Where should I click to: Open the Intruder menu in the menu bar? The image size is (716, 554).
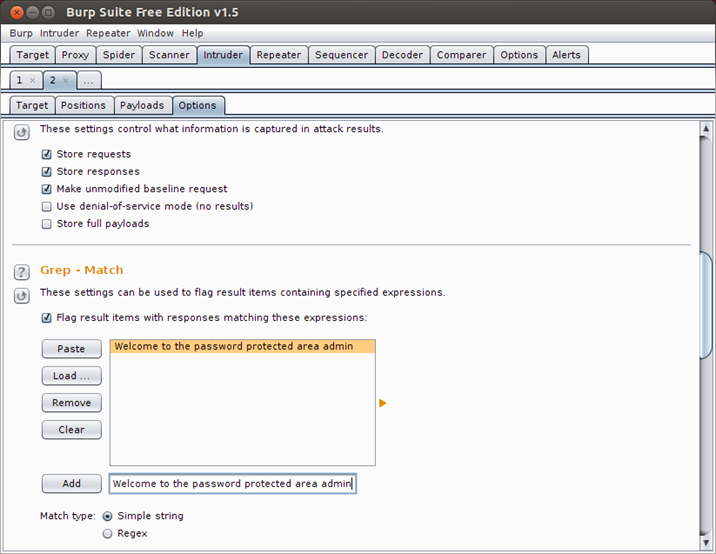59,33
